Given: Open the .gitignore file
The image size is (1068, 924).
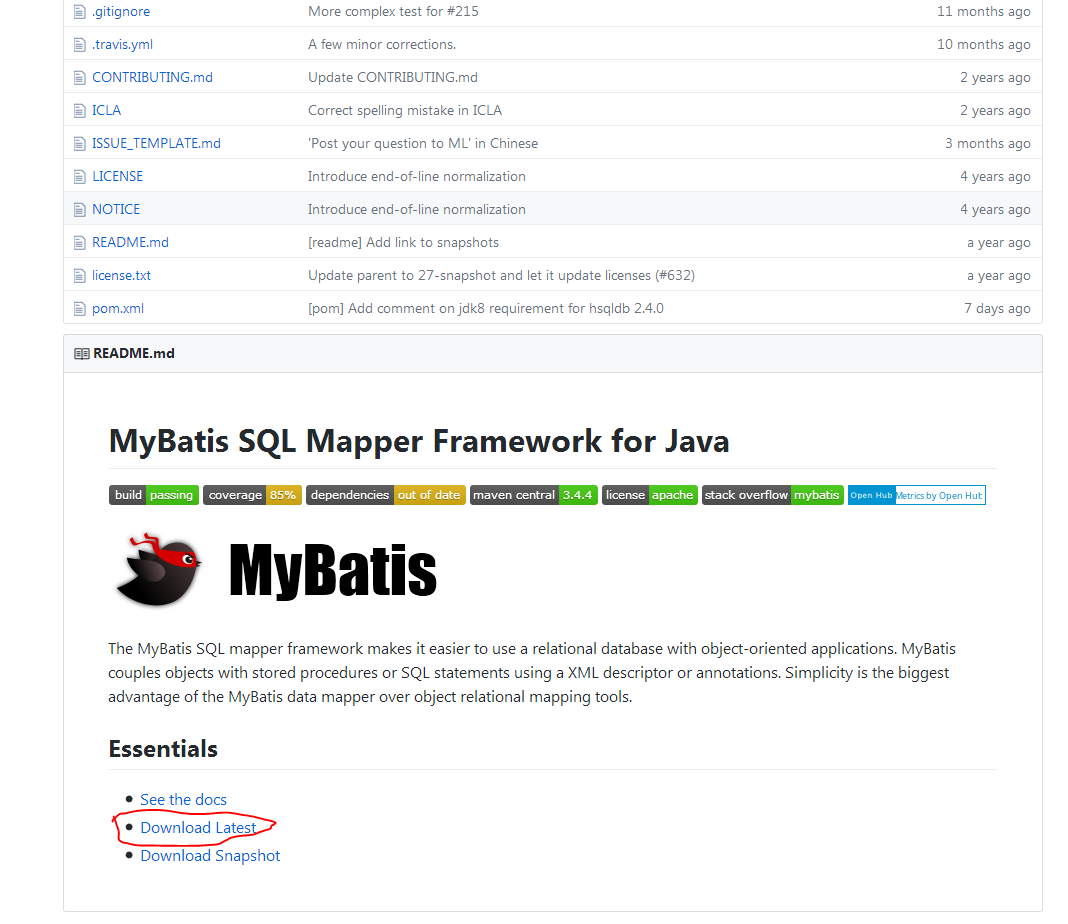Looking at the screenshot, I should (x=121, y=12).
